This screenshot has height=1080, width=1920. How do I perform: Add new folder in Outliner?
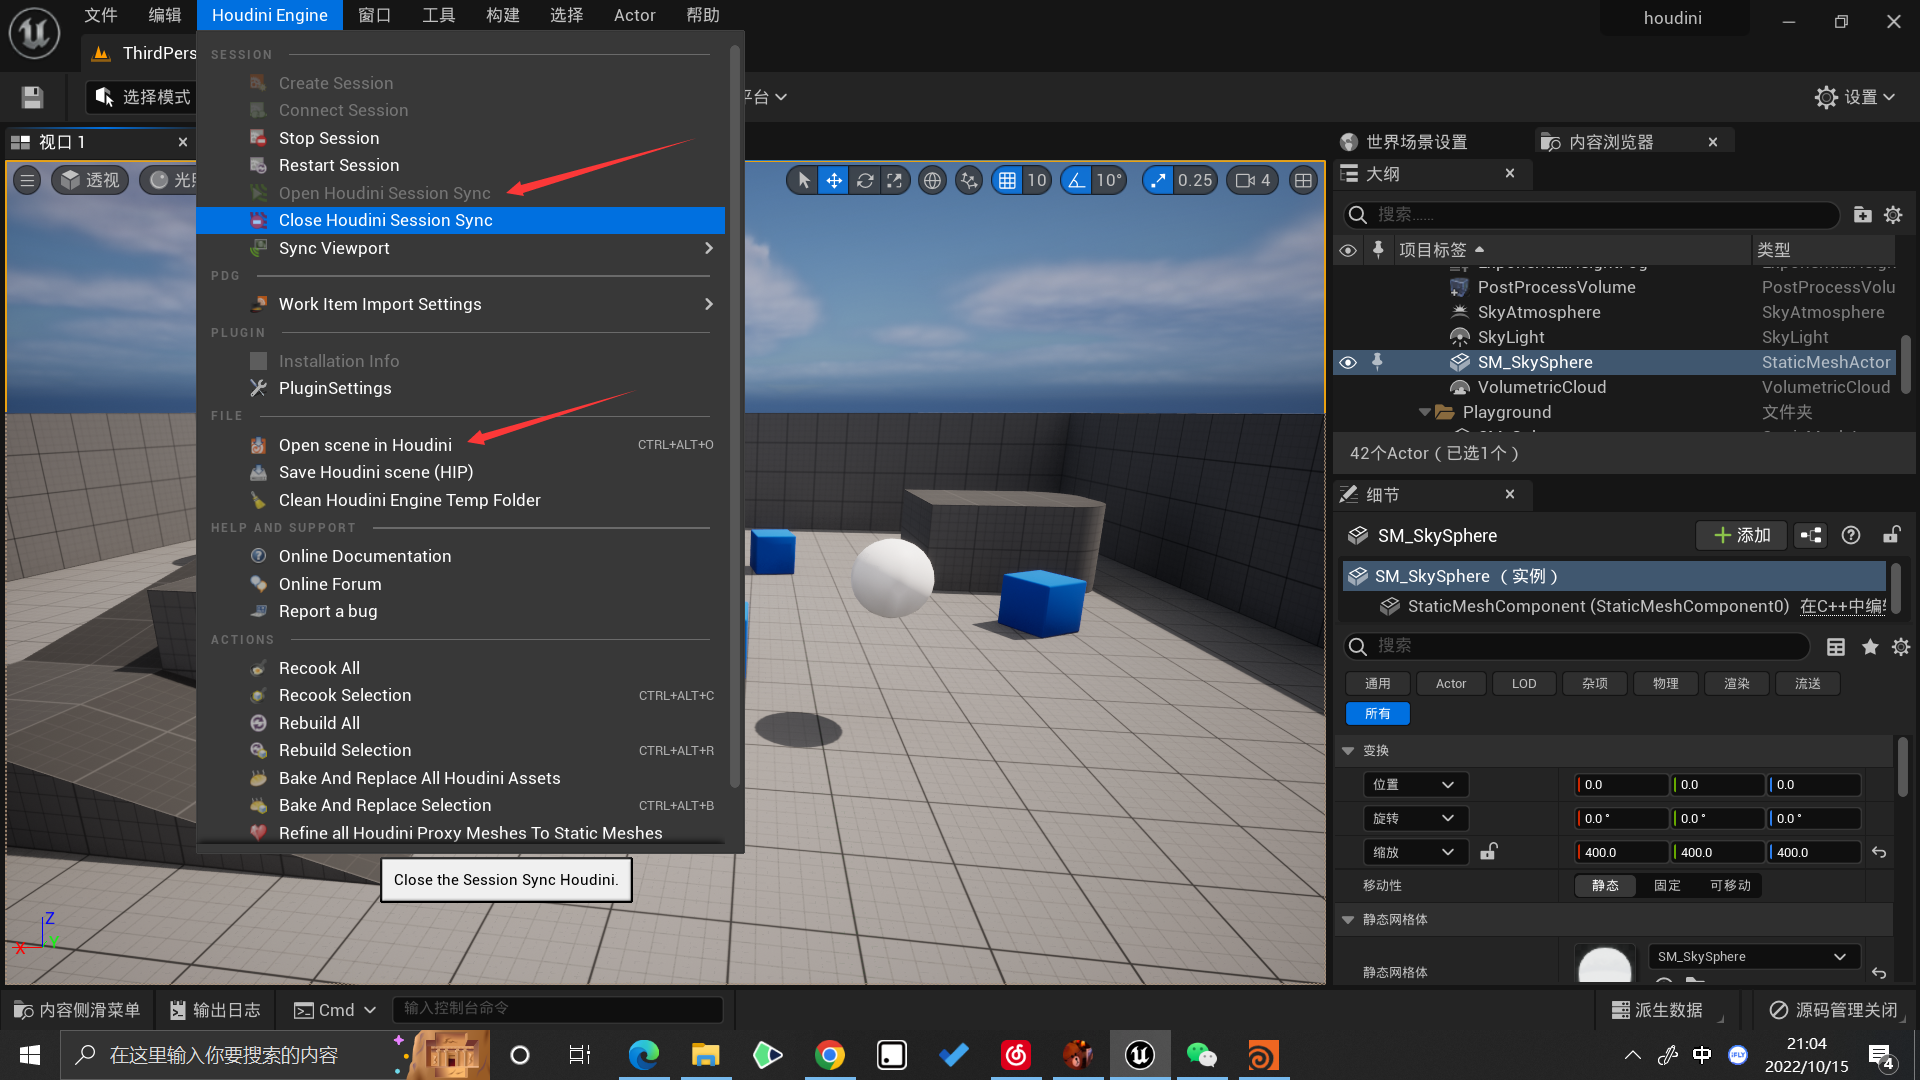[x=1862, y=214]
